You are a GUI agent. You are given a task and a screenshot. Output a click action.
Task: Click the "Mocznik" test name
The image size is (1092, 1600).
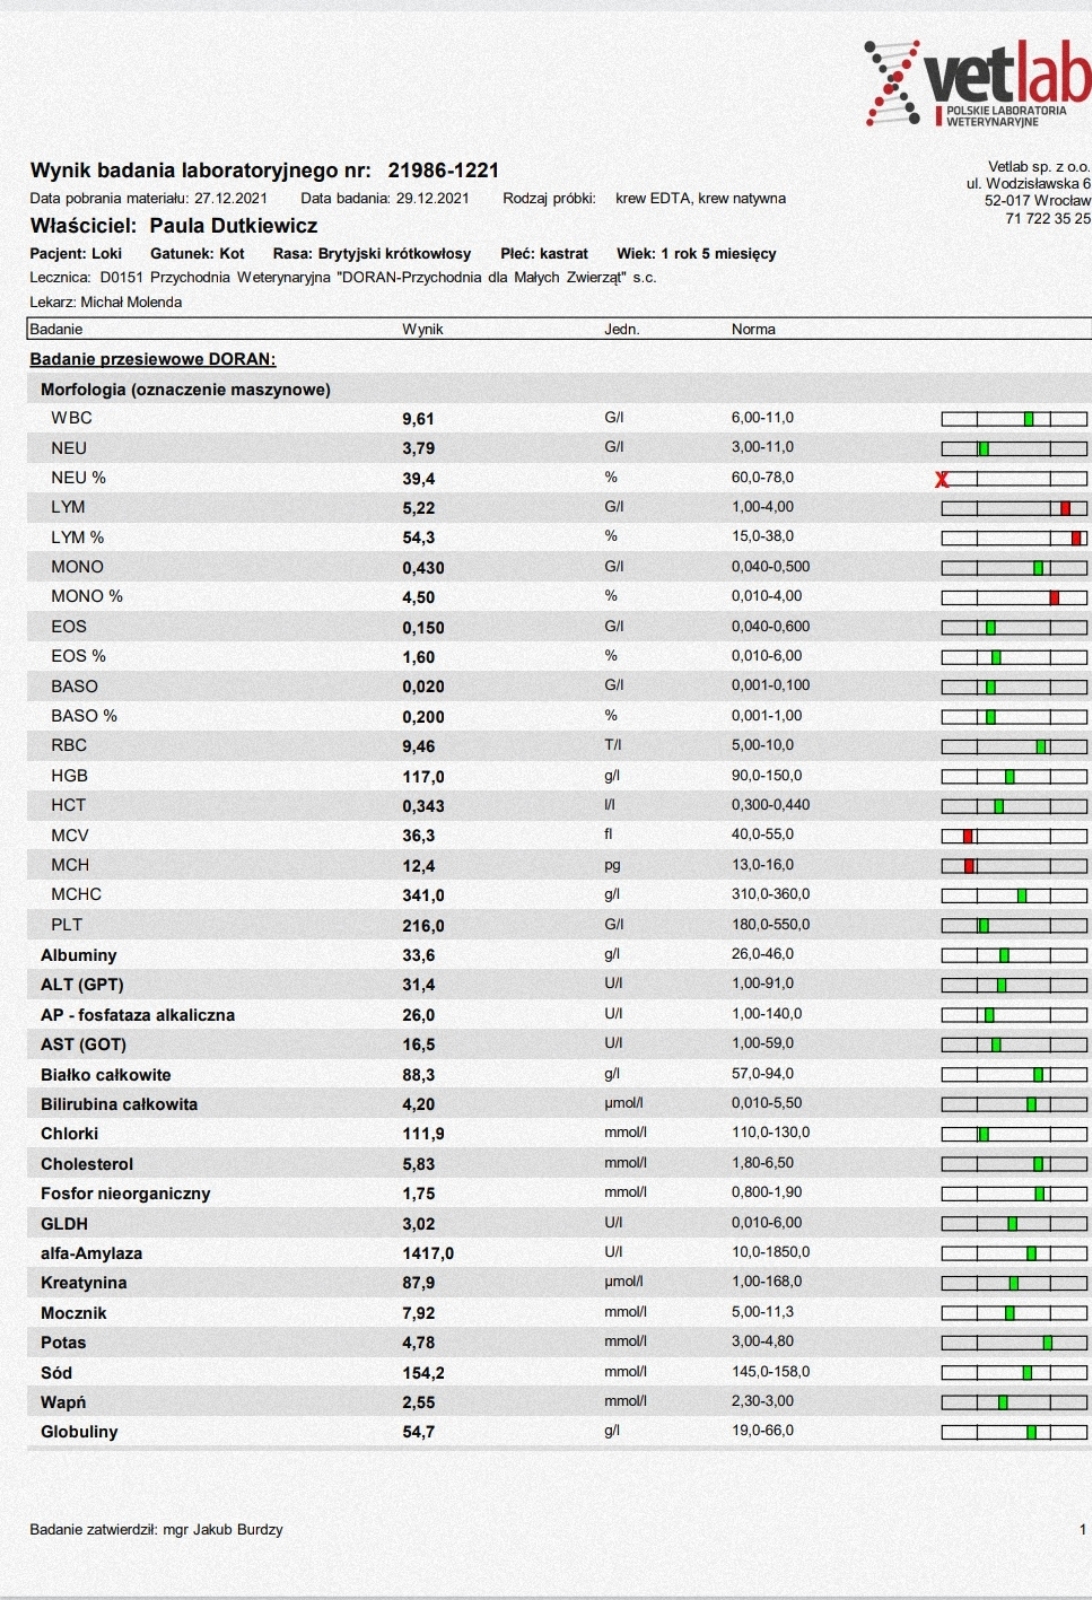coord(73,1312)
